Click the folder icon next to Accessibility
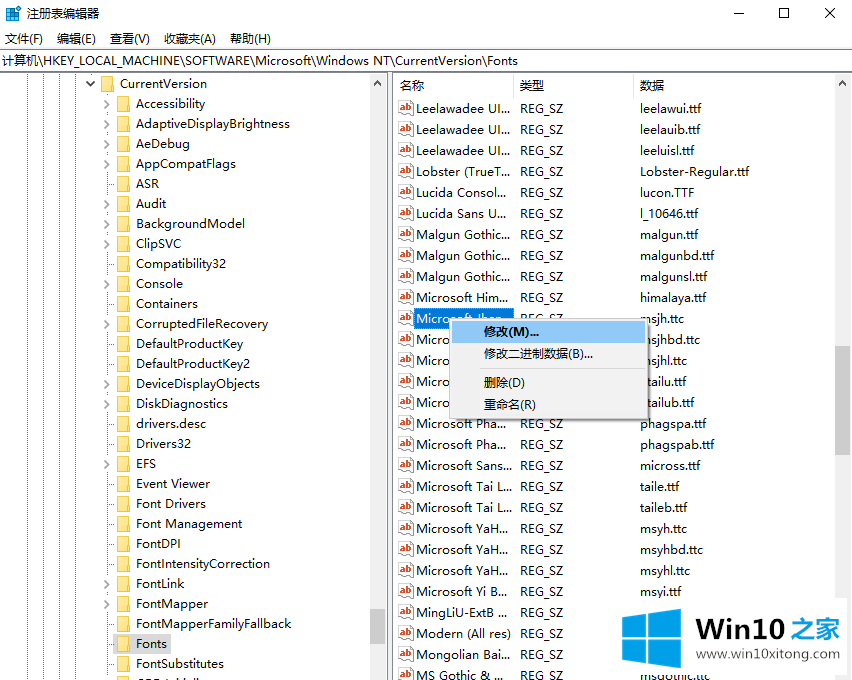The image size is (852, 680). (123, 104)
